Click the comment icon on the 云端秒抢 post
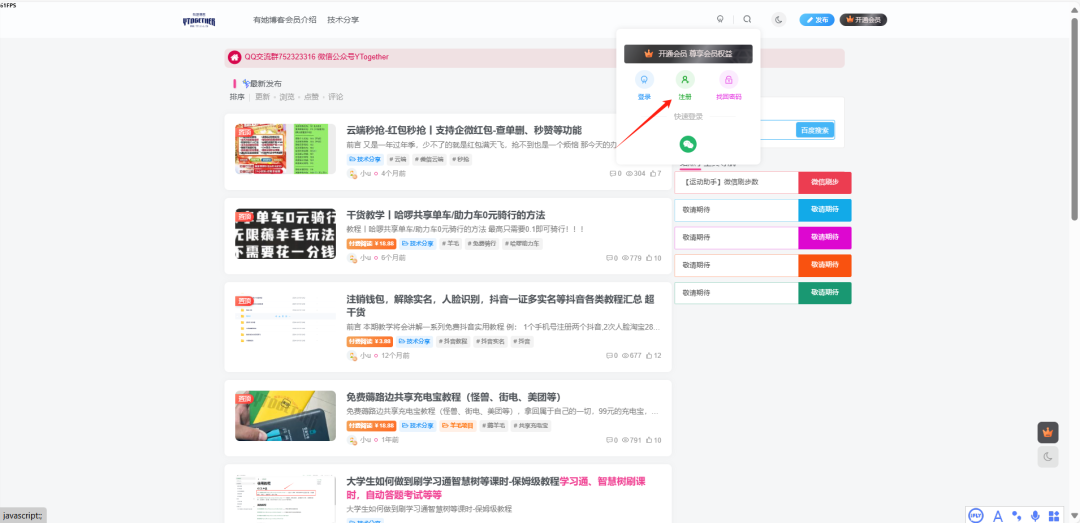The width and height of the screenshot is (1080, 523). click(613, 174)
